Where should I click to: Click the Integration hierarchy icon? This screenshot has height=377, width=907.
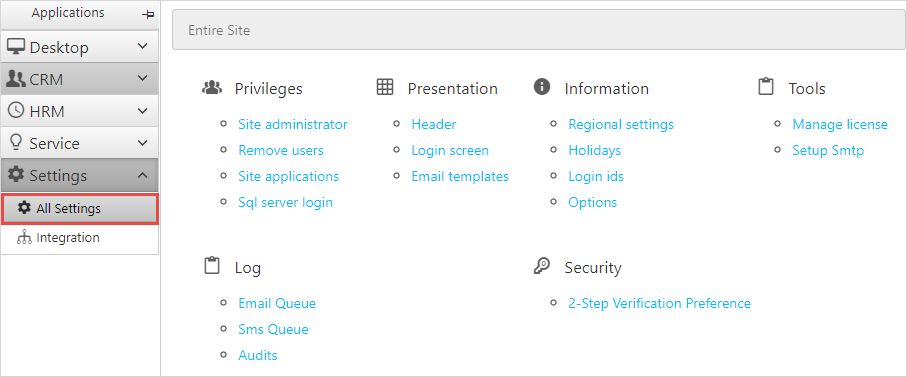24,238
